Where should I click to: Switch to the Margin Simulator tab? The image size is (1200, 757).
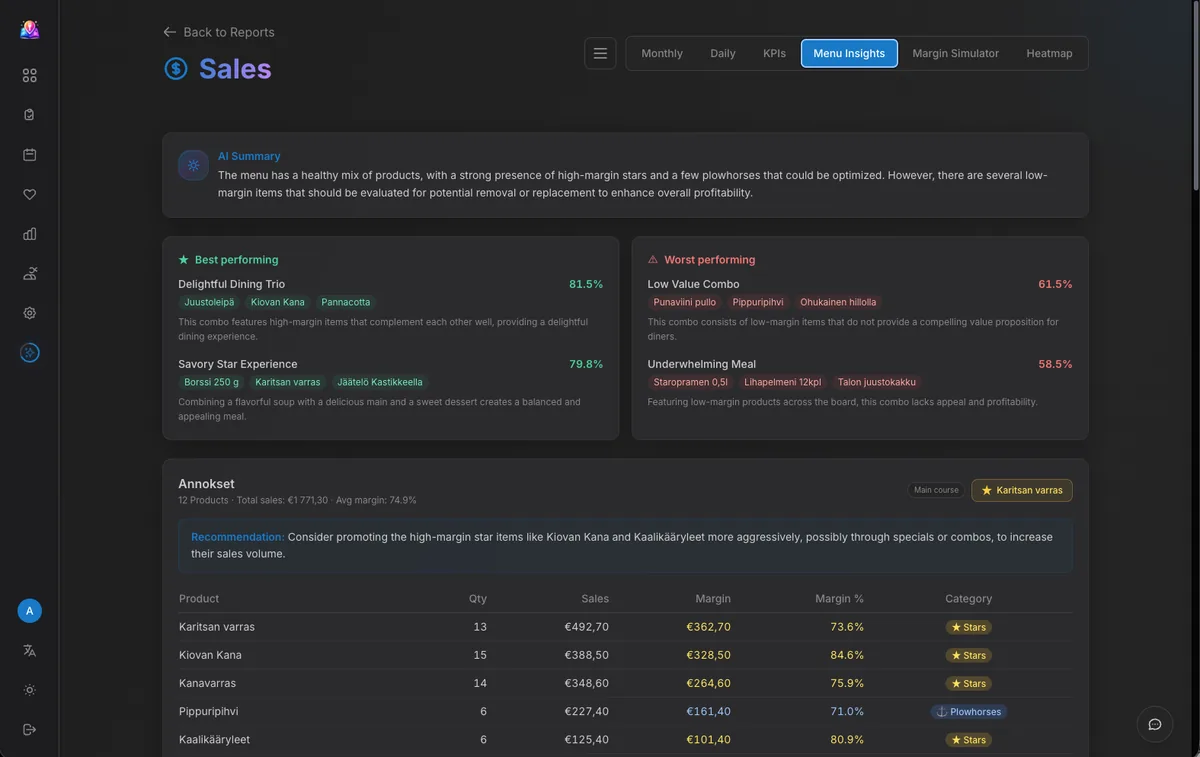(955, 53)
